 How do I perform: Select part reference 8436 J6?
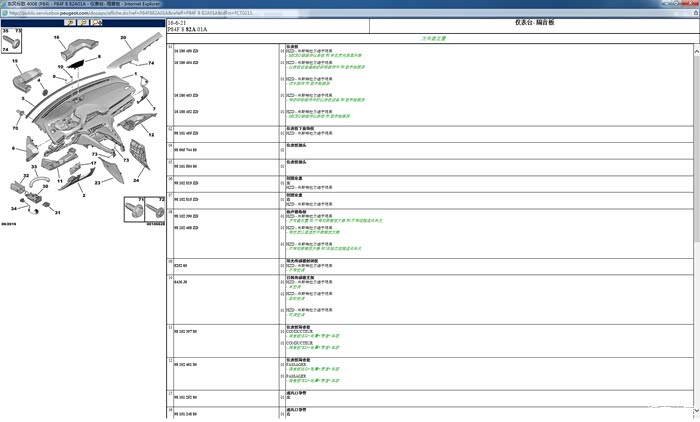pos(180,283)
